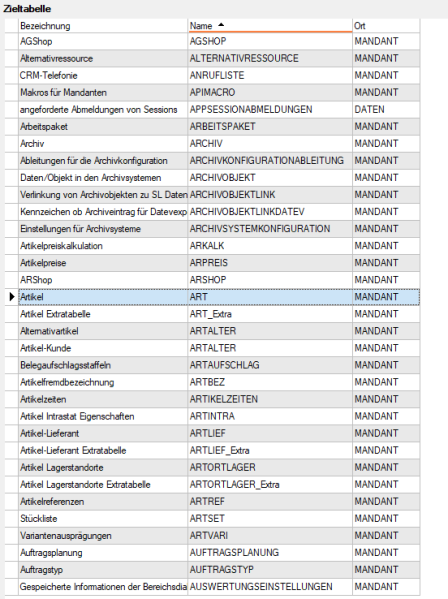Select ARCHIVOBJEKTLINKDATEV table name

coord(270,212)
